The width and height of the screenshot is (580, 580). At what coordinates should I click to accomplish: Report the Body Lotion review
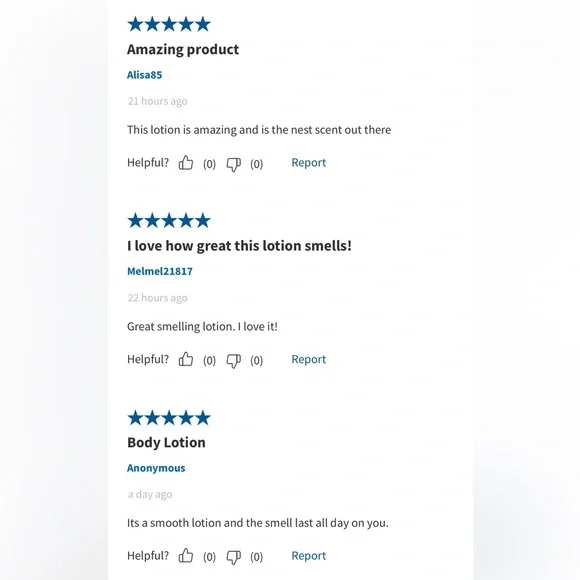point(308,556)
